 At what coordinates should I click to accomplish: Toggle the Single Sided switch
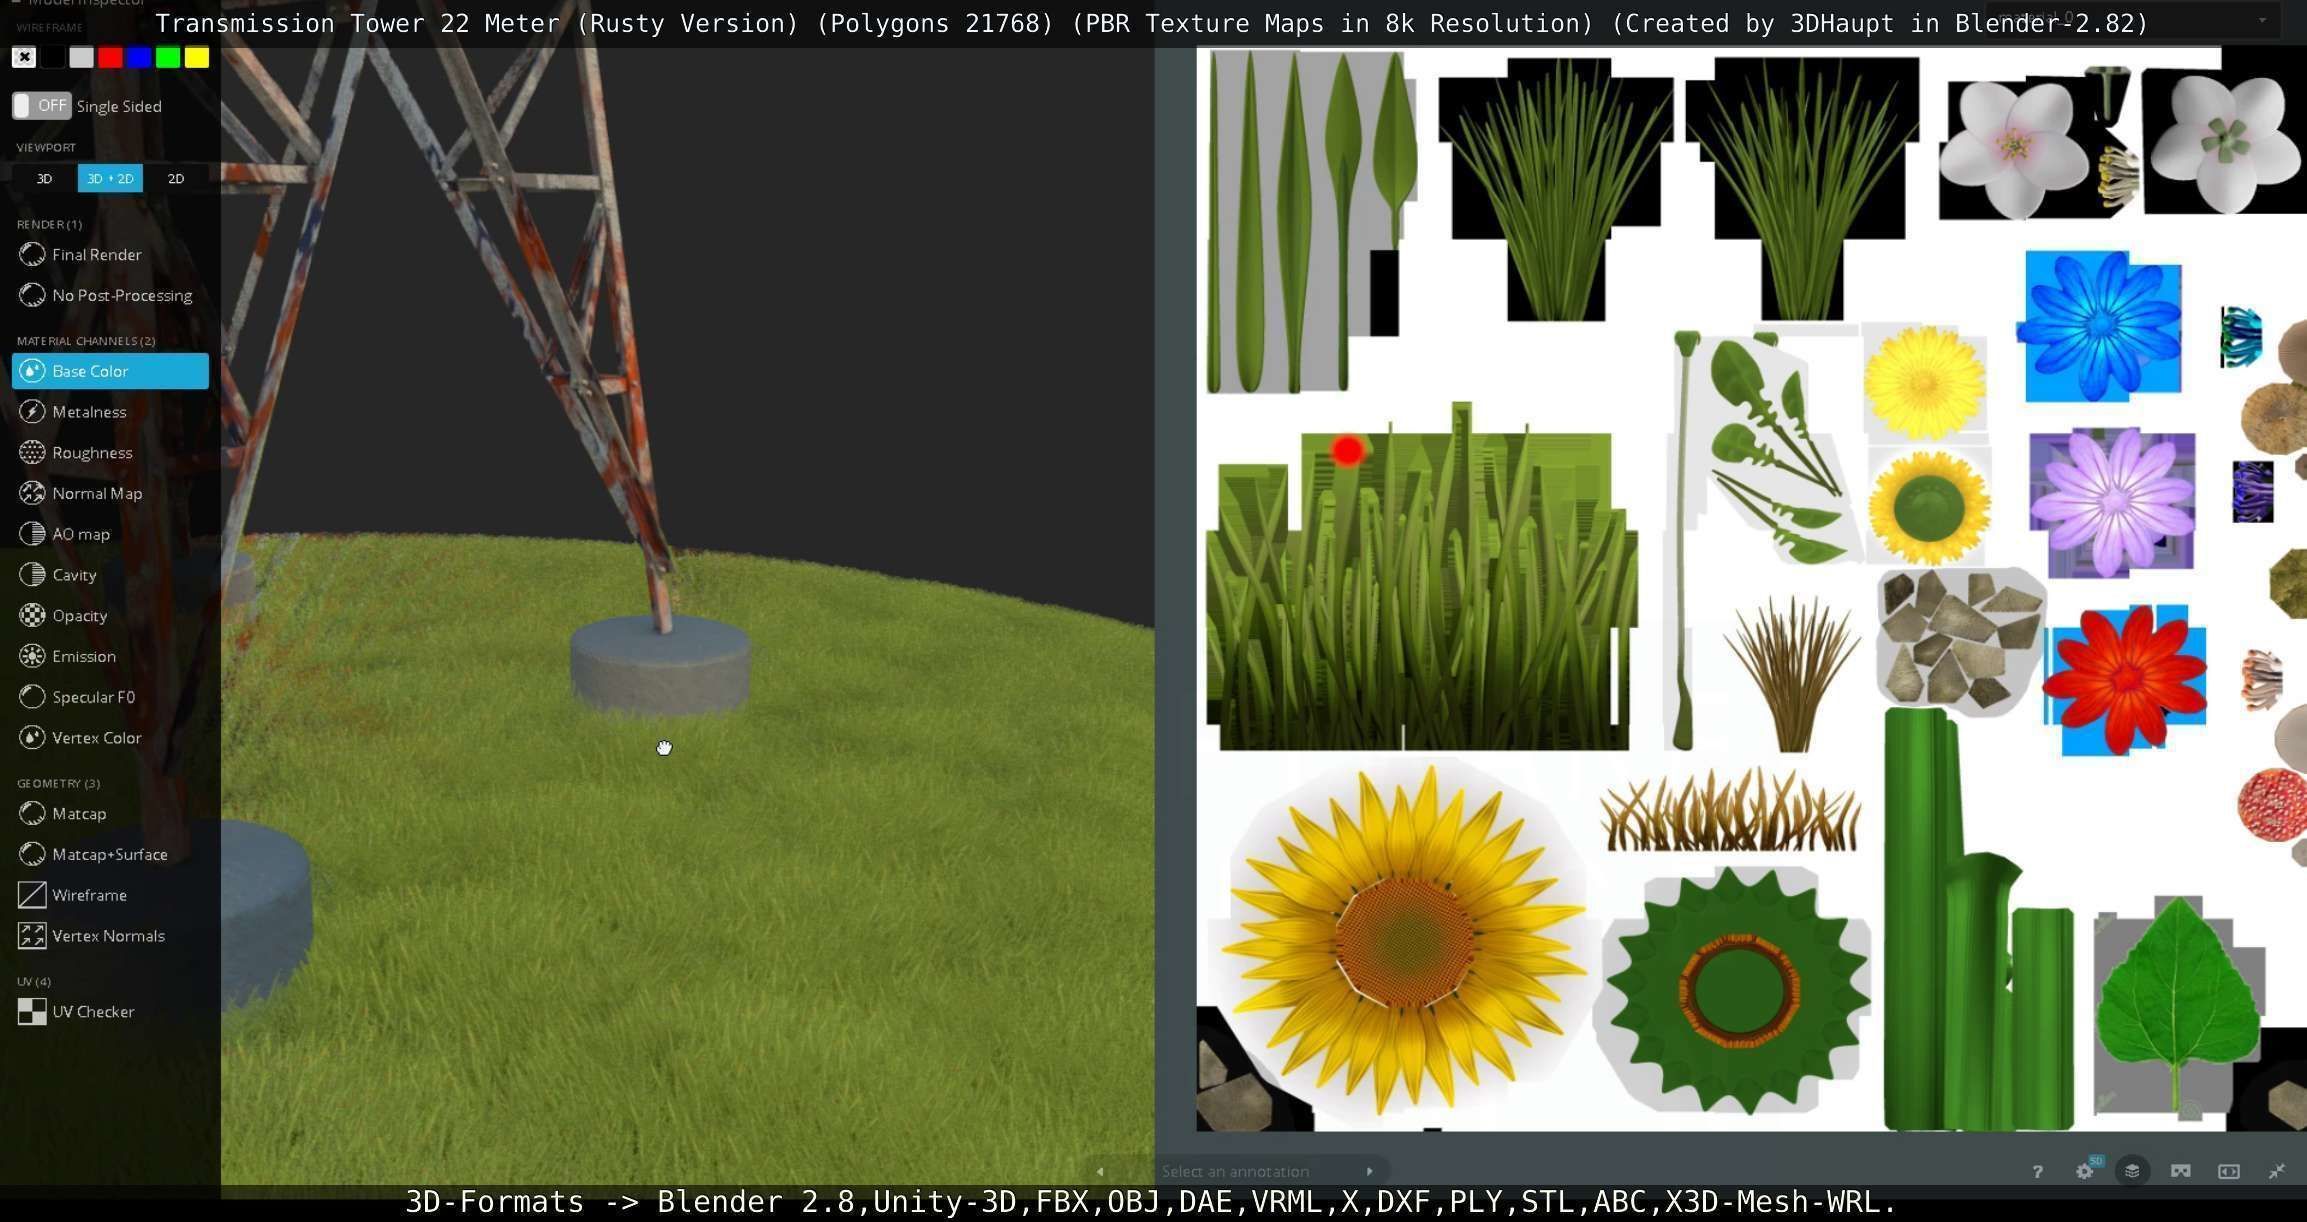(41, 106)
